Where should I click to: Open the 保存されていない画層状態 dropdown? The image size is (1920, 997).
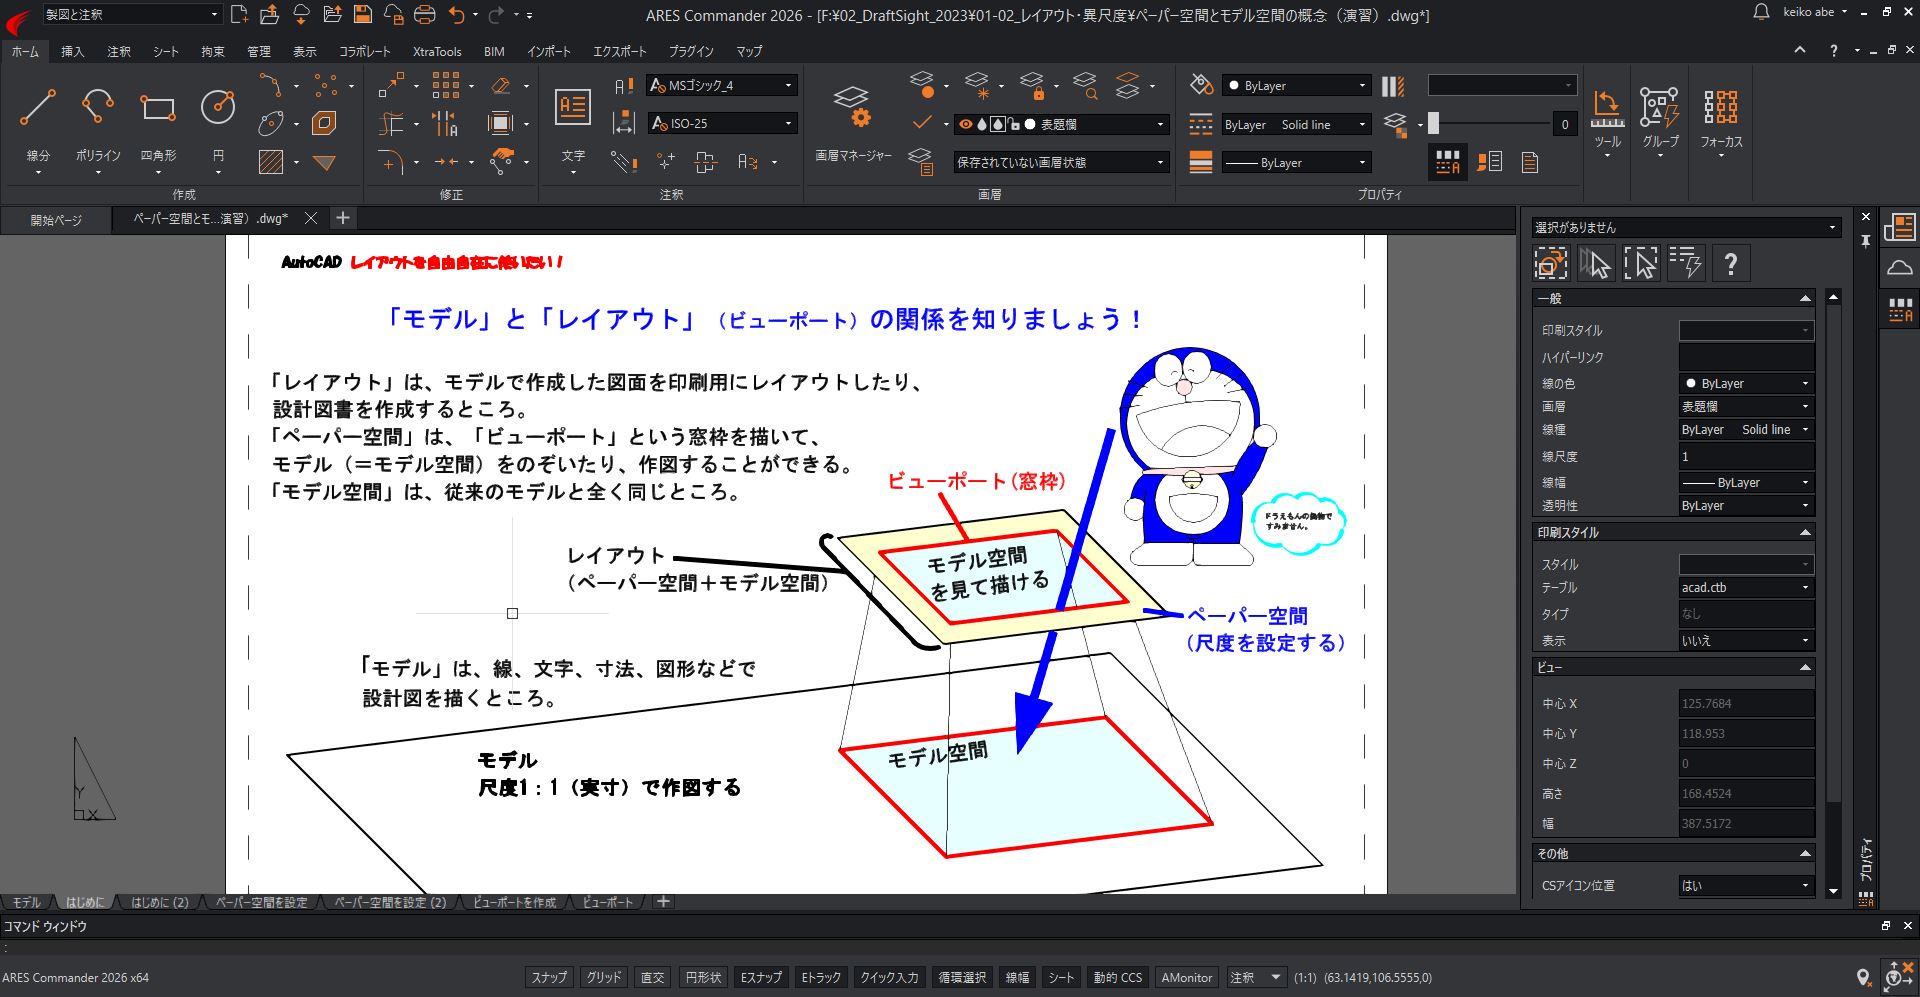coord(1061,162)
